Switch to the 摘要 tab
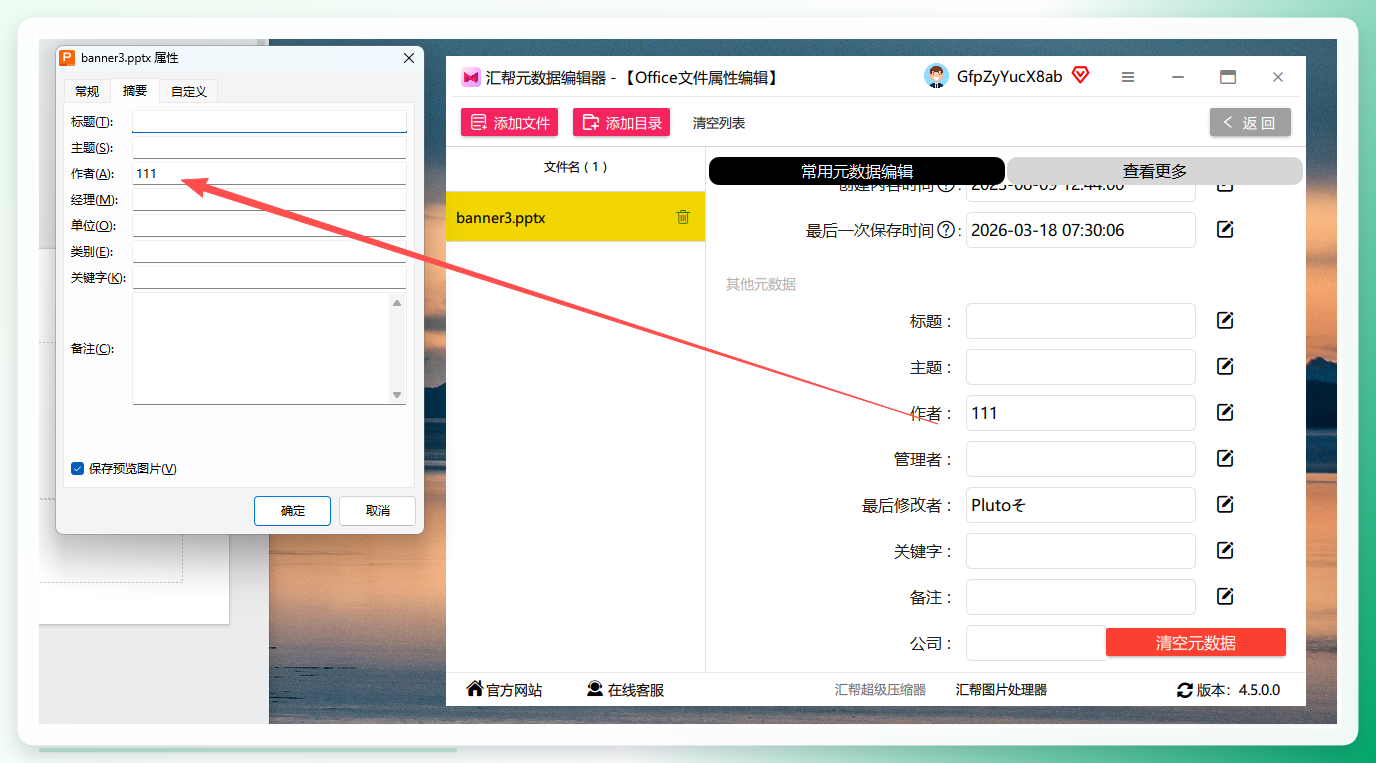1376x763 pixels. point(135,90)
